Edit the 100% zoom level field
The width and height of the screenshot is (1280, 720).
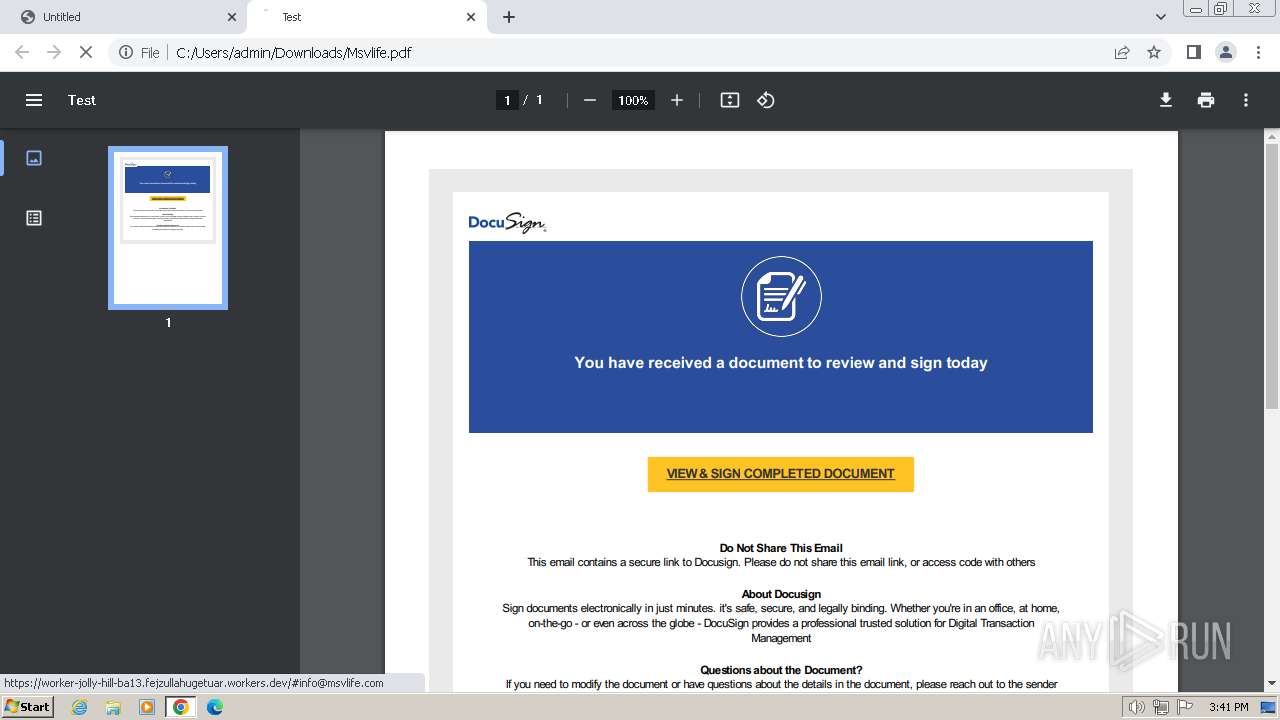[x=632, y=100]
